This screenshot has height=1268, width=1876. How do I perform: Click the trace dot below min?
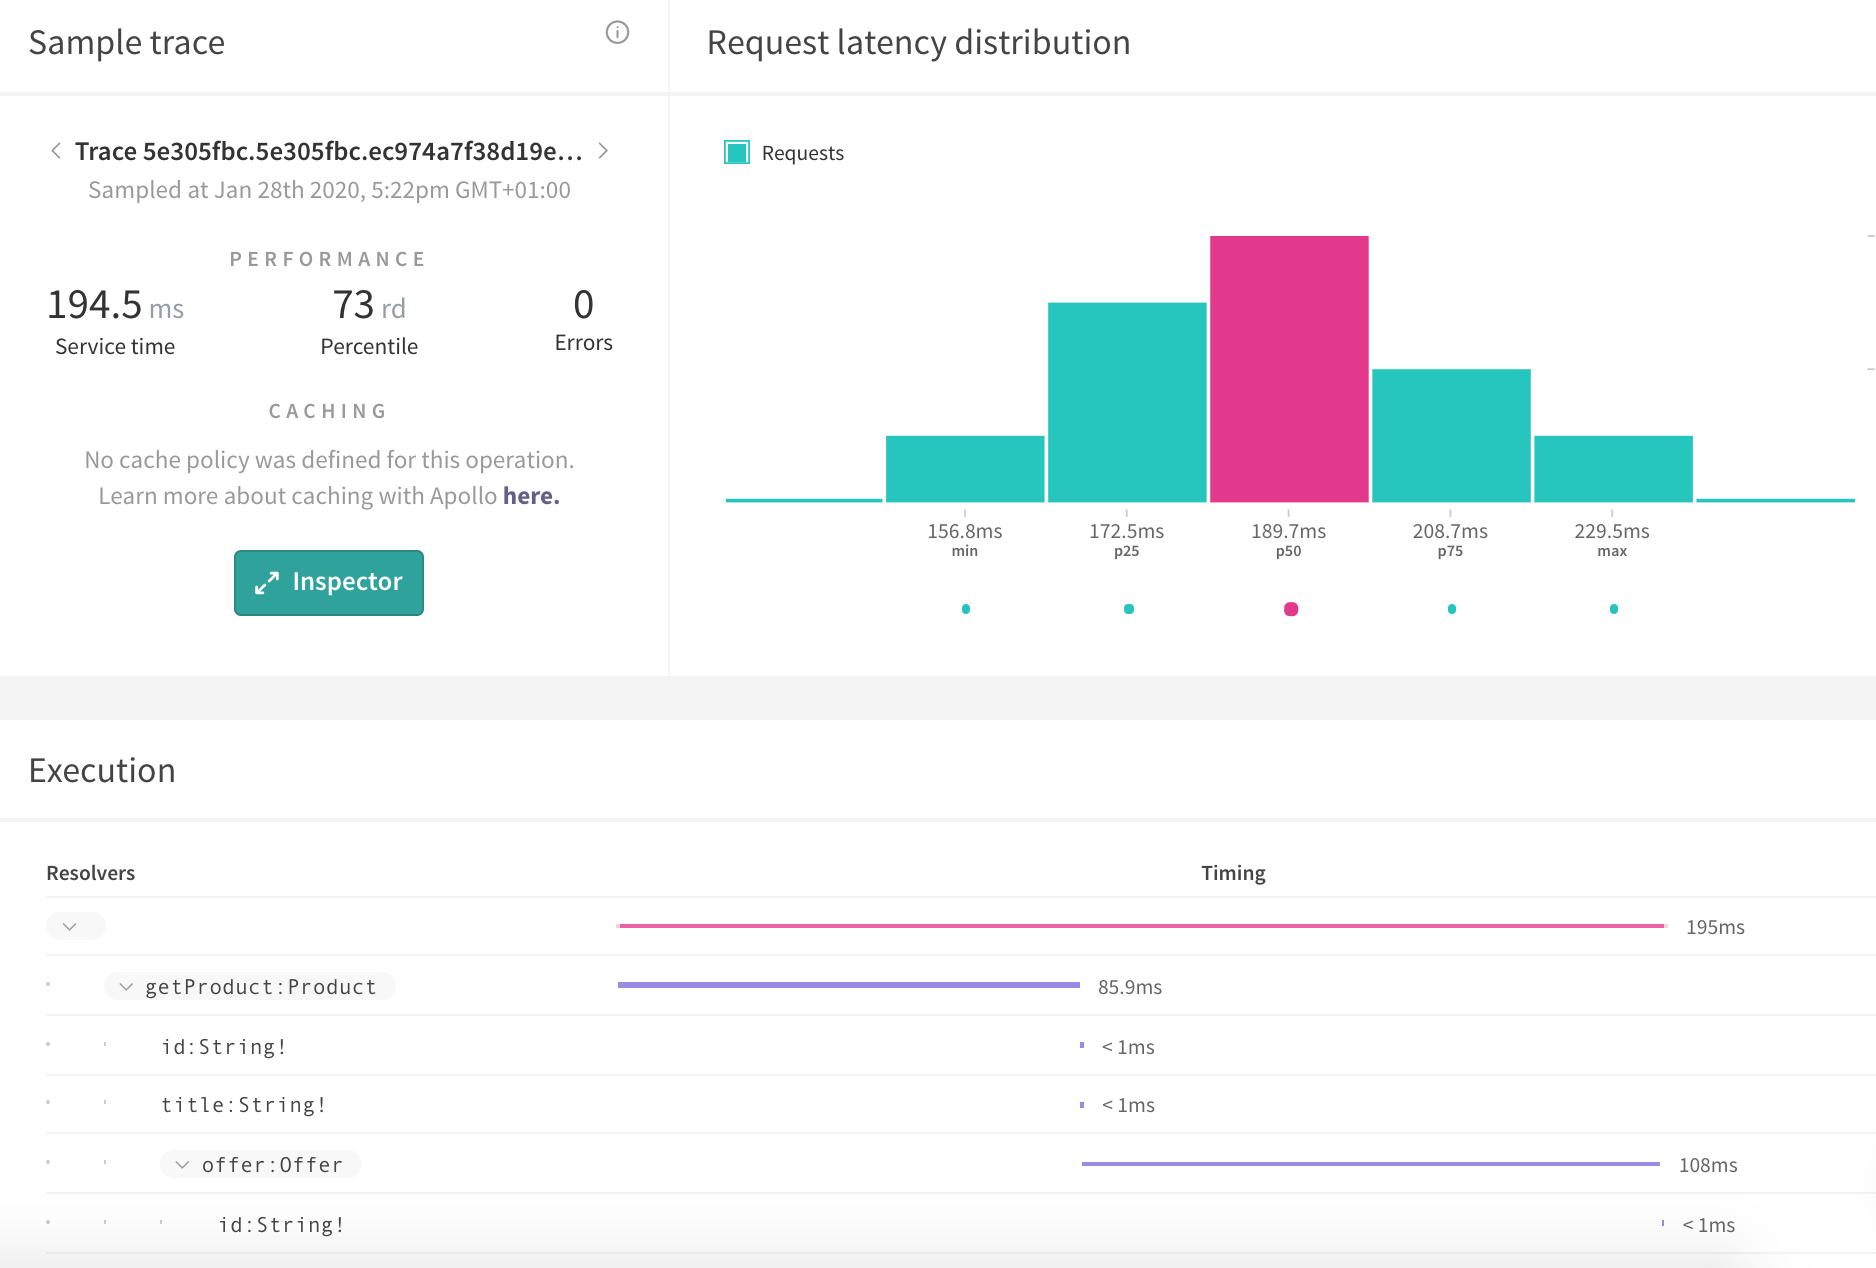pos(966,609)
